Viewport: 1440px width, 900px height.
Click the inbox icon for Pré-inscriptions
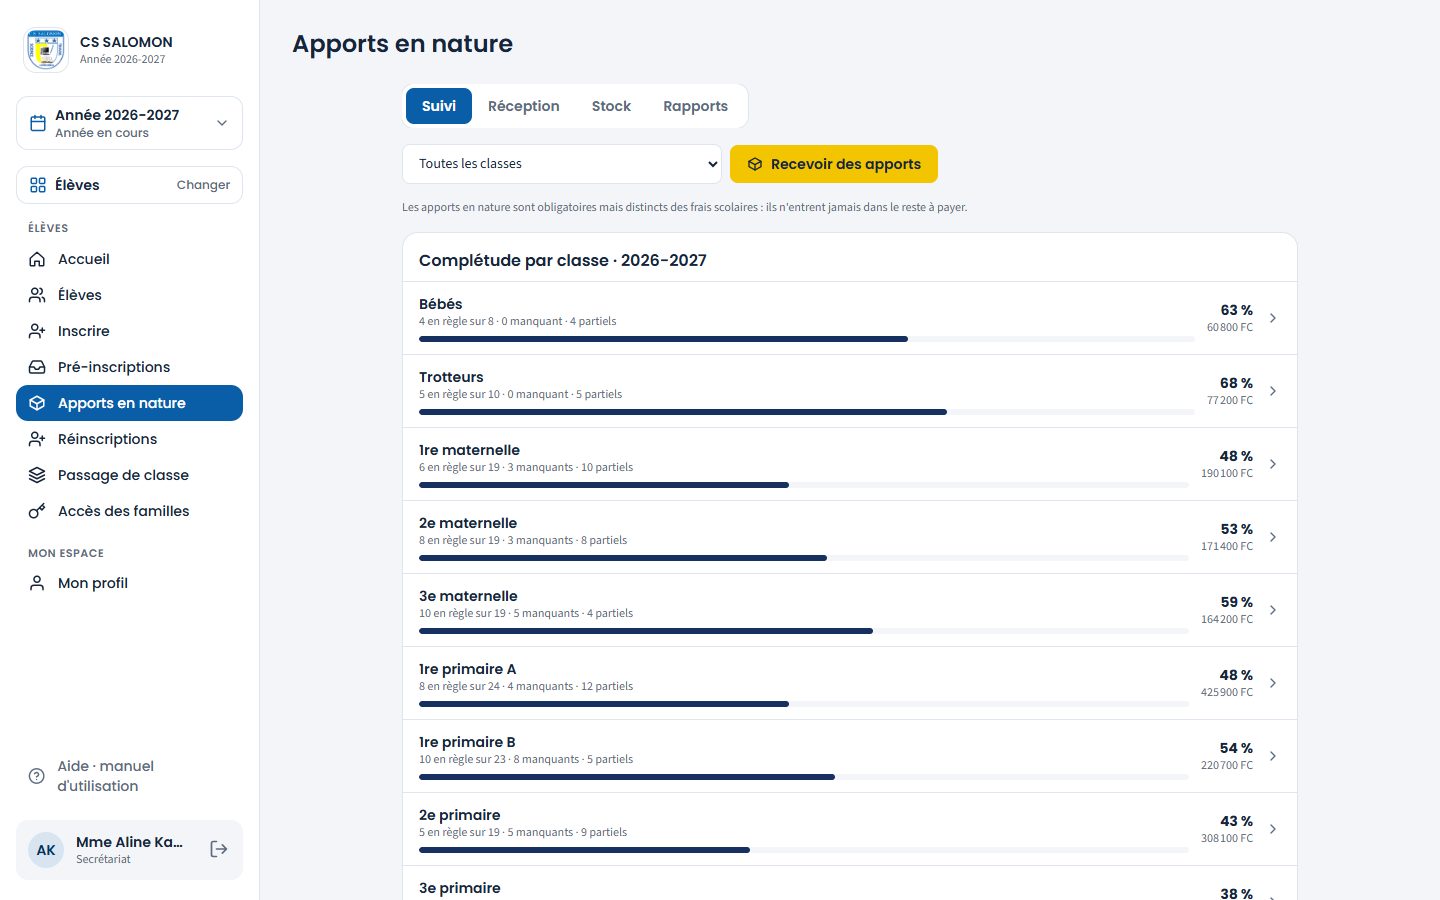pyautogui.click(x=37, y=367)
